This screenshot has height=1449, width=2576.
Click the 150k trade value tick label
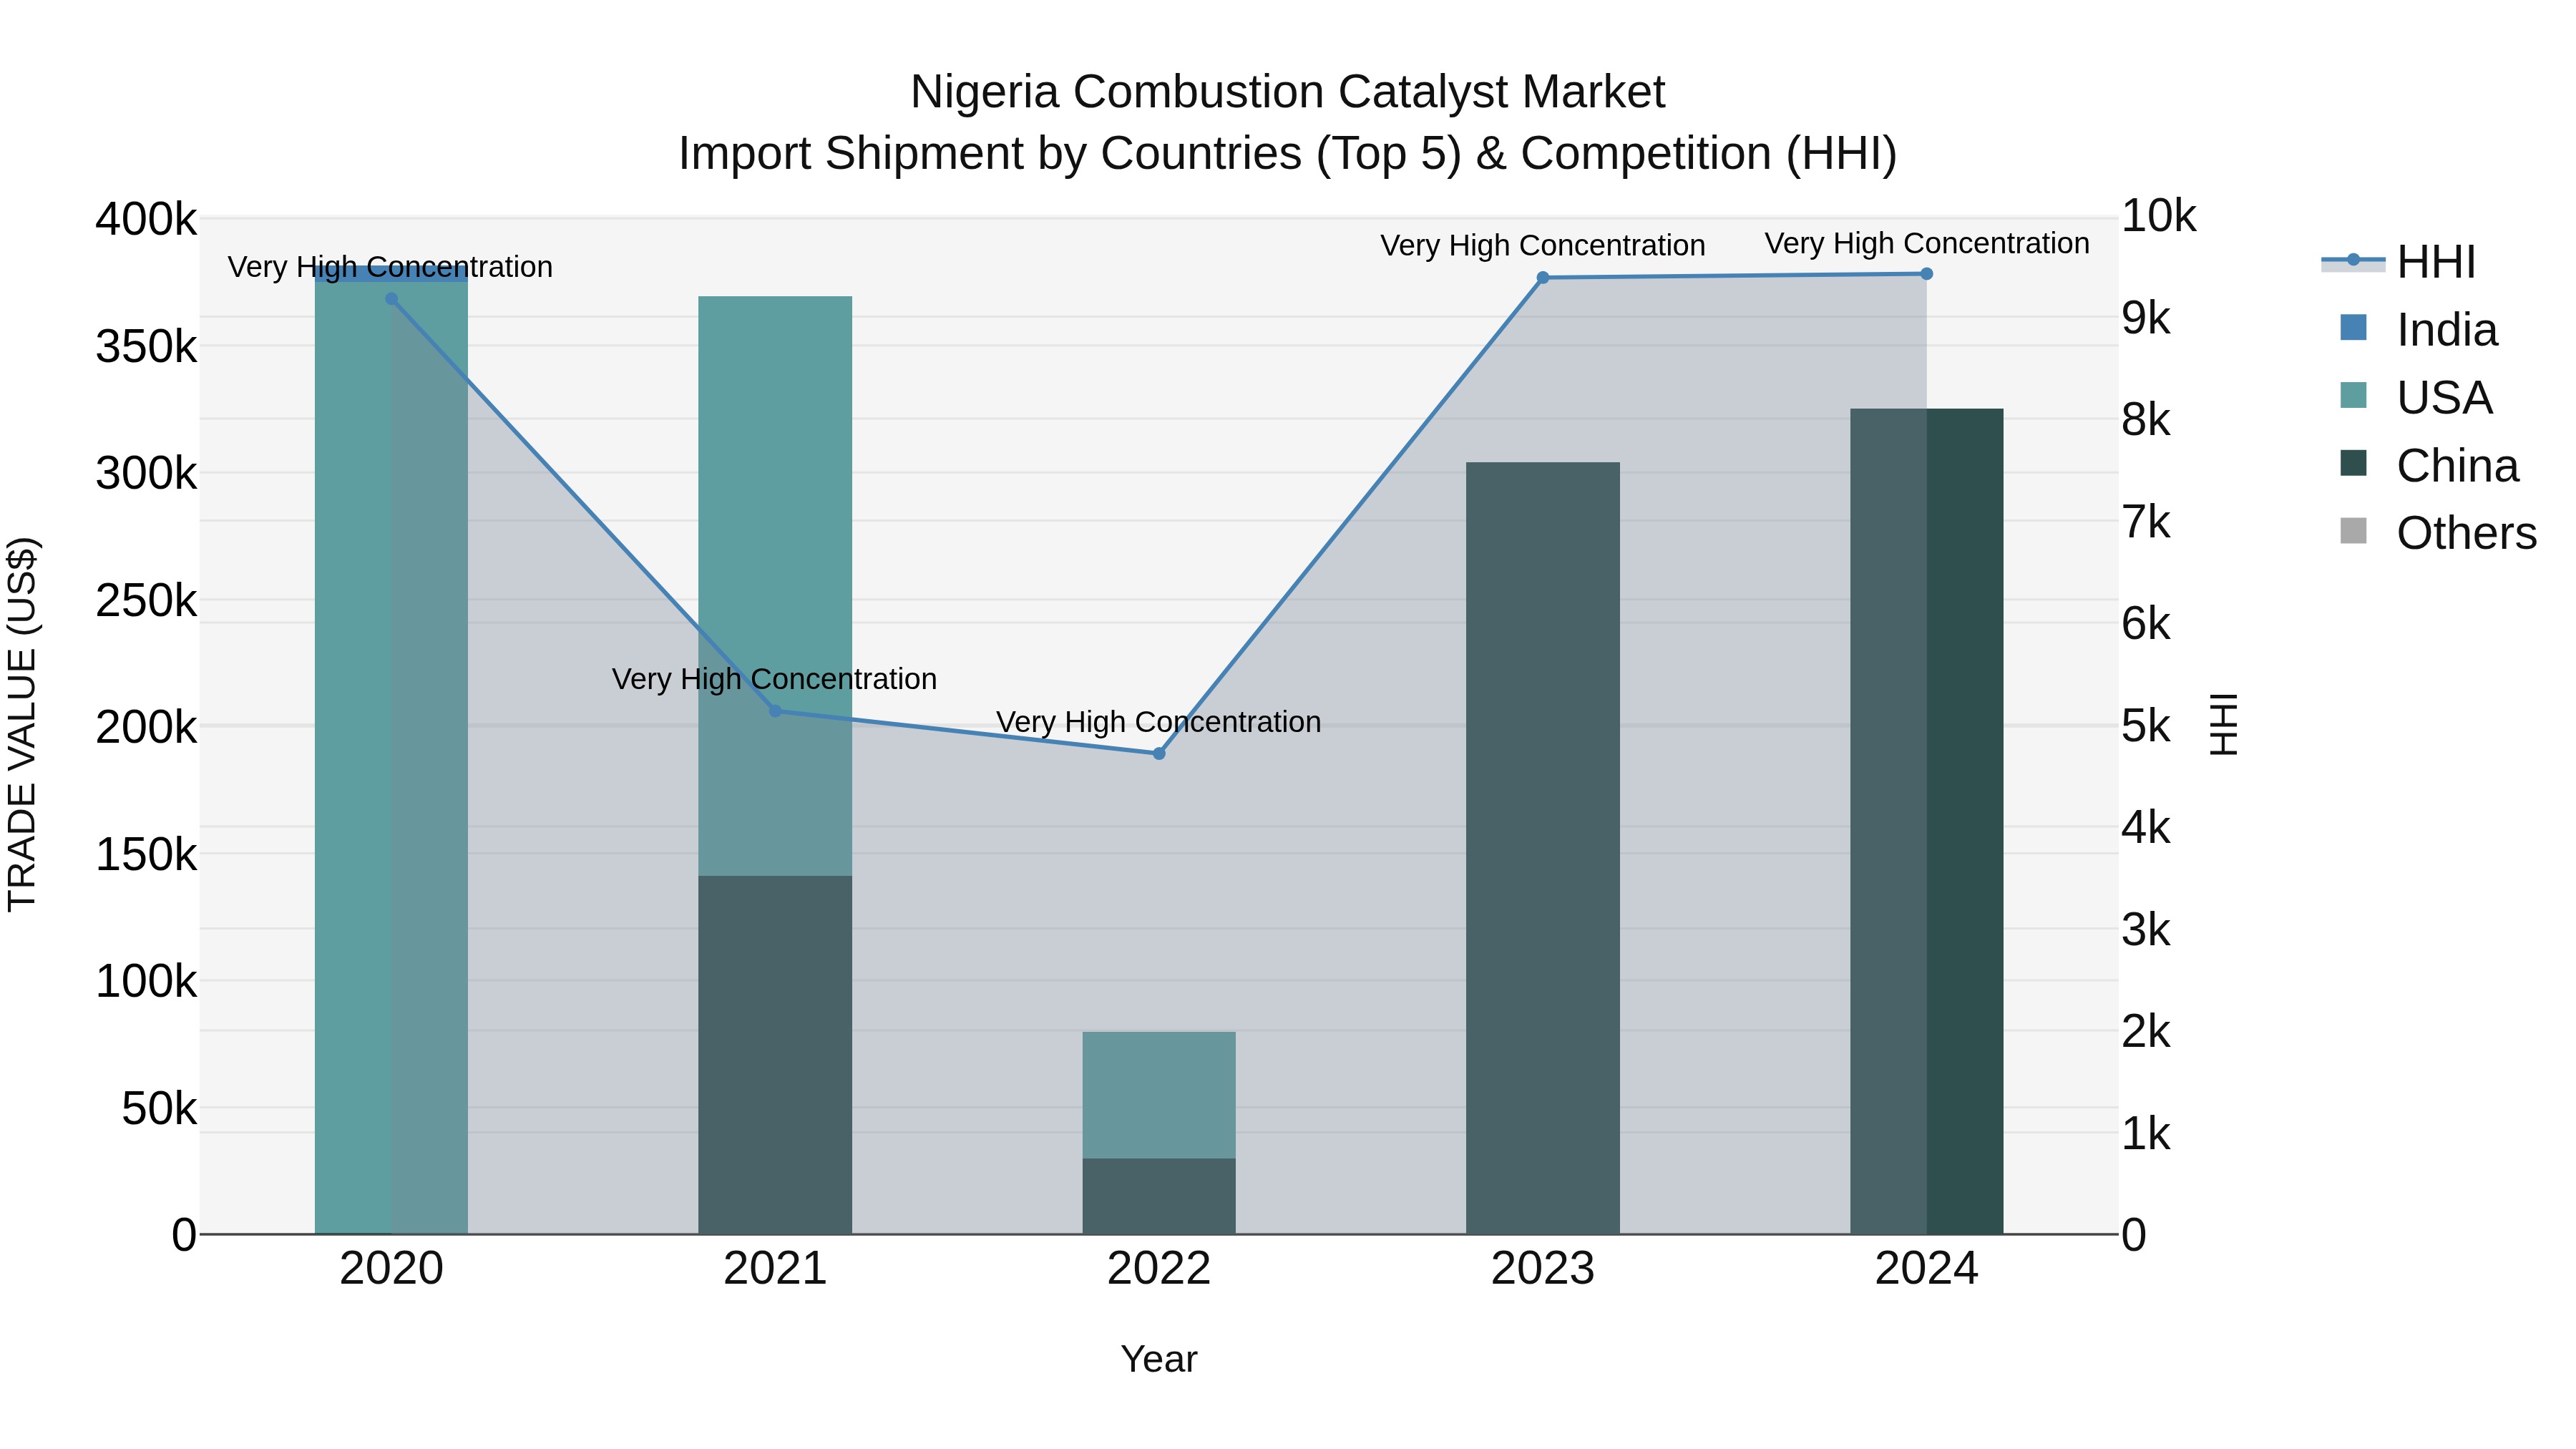pos(146,855)
